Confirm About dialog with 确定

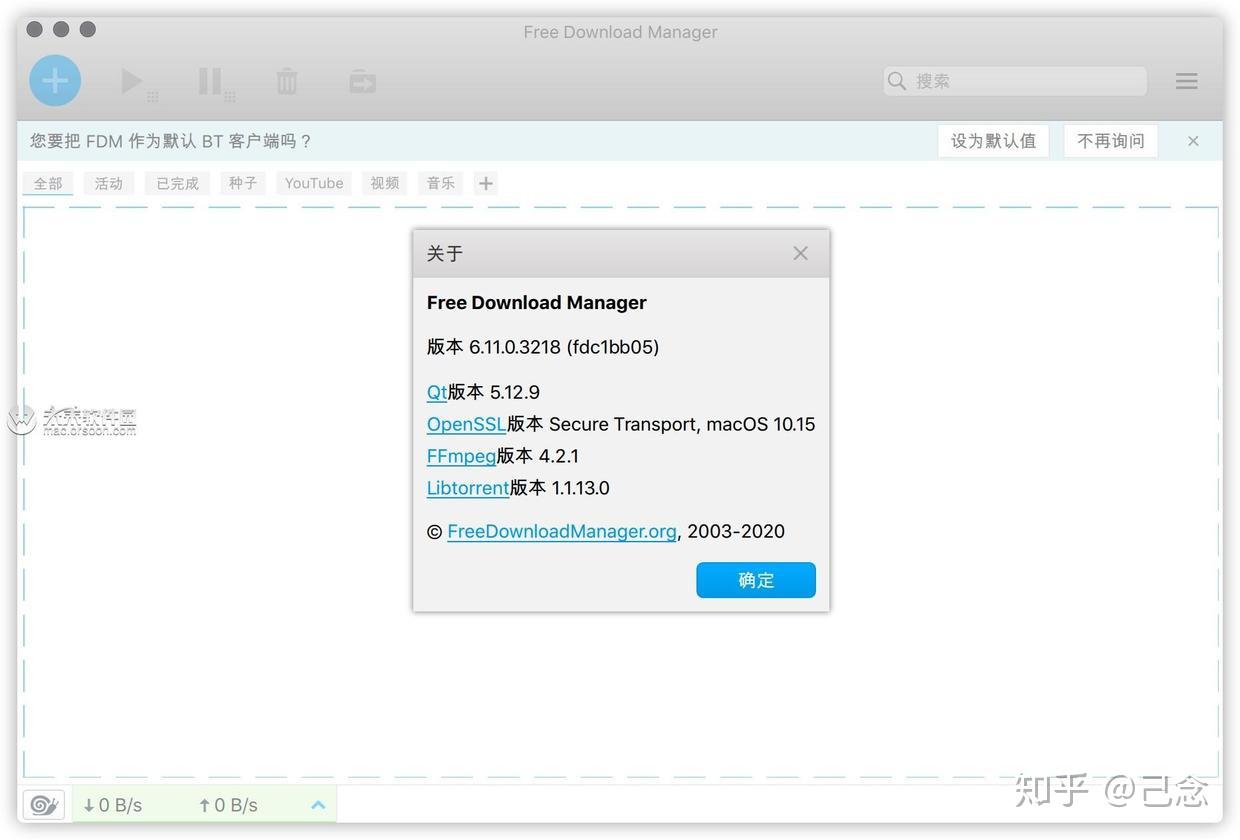[x=755, y=580]
